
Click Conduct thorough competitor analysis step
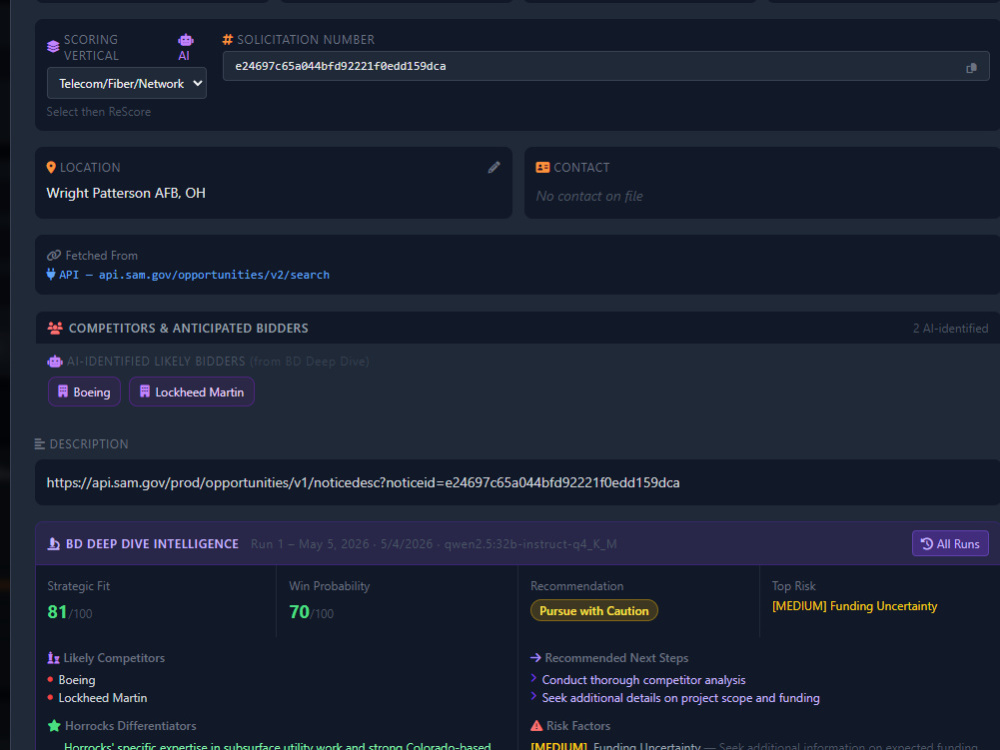pyautogui.click(x=643, y=680)
